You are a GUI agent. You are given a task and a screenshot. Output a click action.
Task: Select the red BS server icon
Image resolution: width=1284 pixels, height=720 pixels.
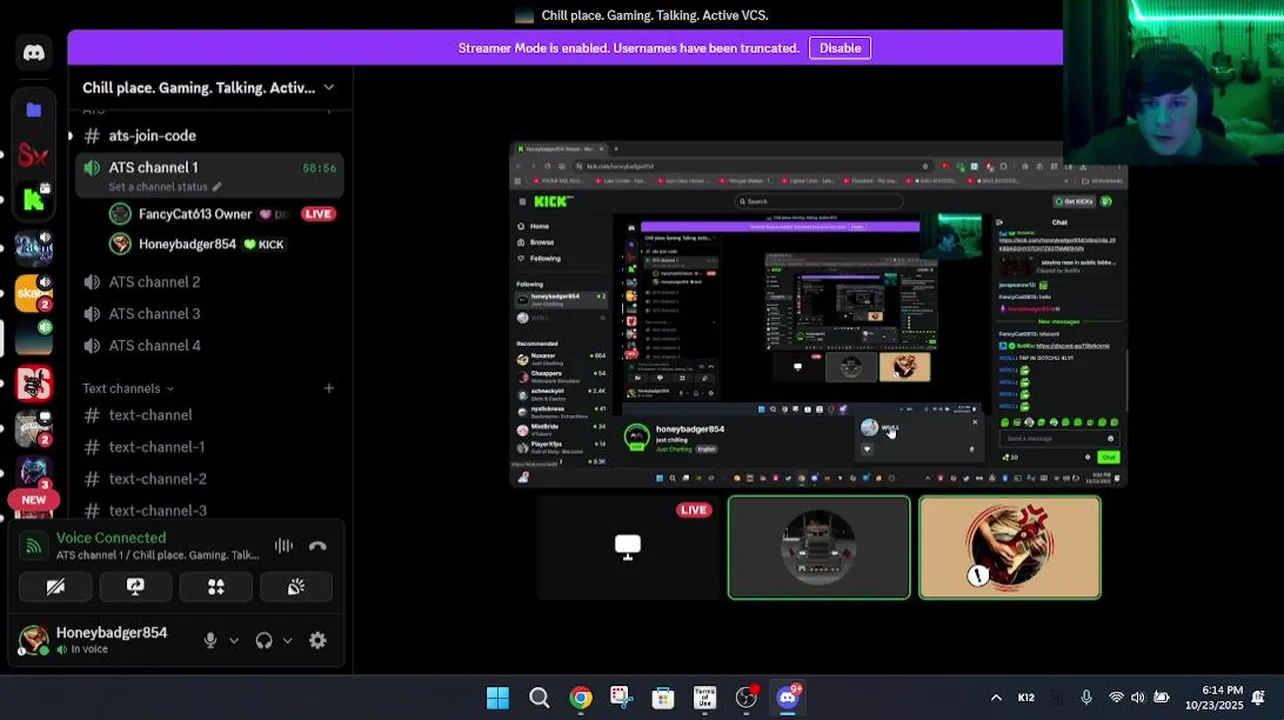tap(34, 384)
